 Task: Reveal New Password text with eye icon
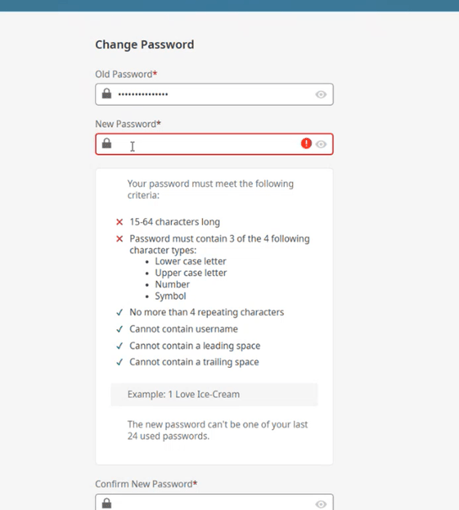pyautogui.click(x=321, y=144)
